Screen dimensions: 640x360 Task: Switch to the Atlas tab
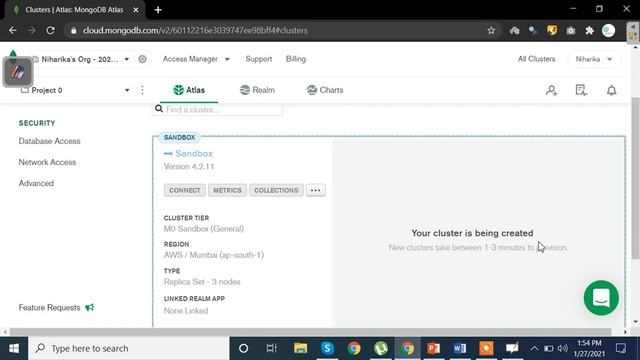point(189,90)
